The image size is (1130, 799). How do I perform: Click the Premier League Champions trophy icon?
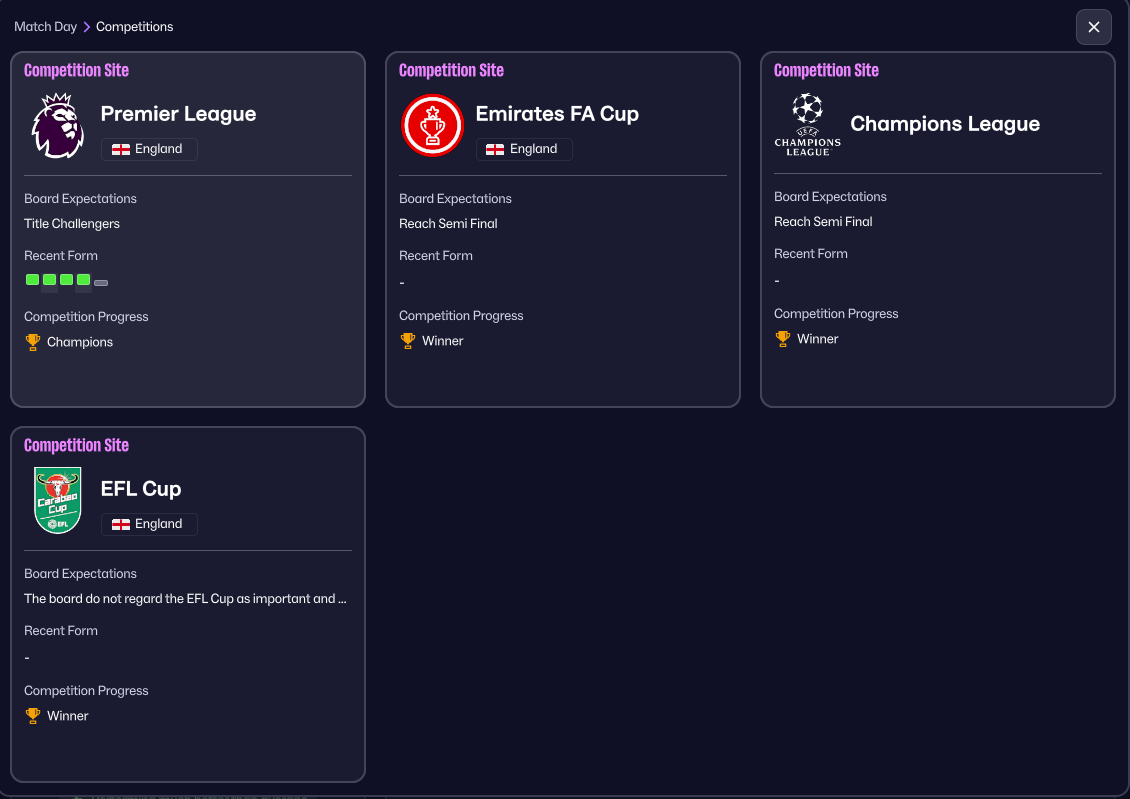33,342
